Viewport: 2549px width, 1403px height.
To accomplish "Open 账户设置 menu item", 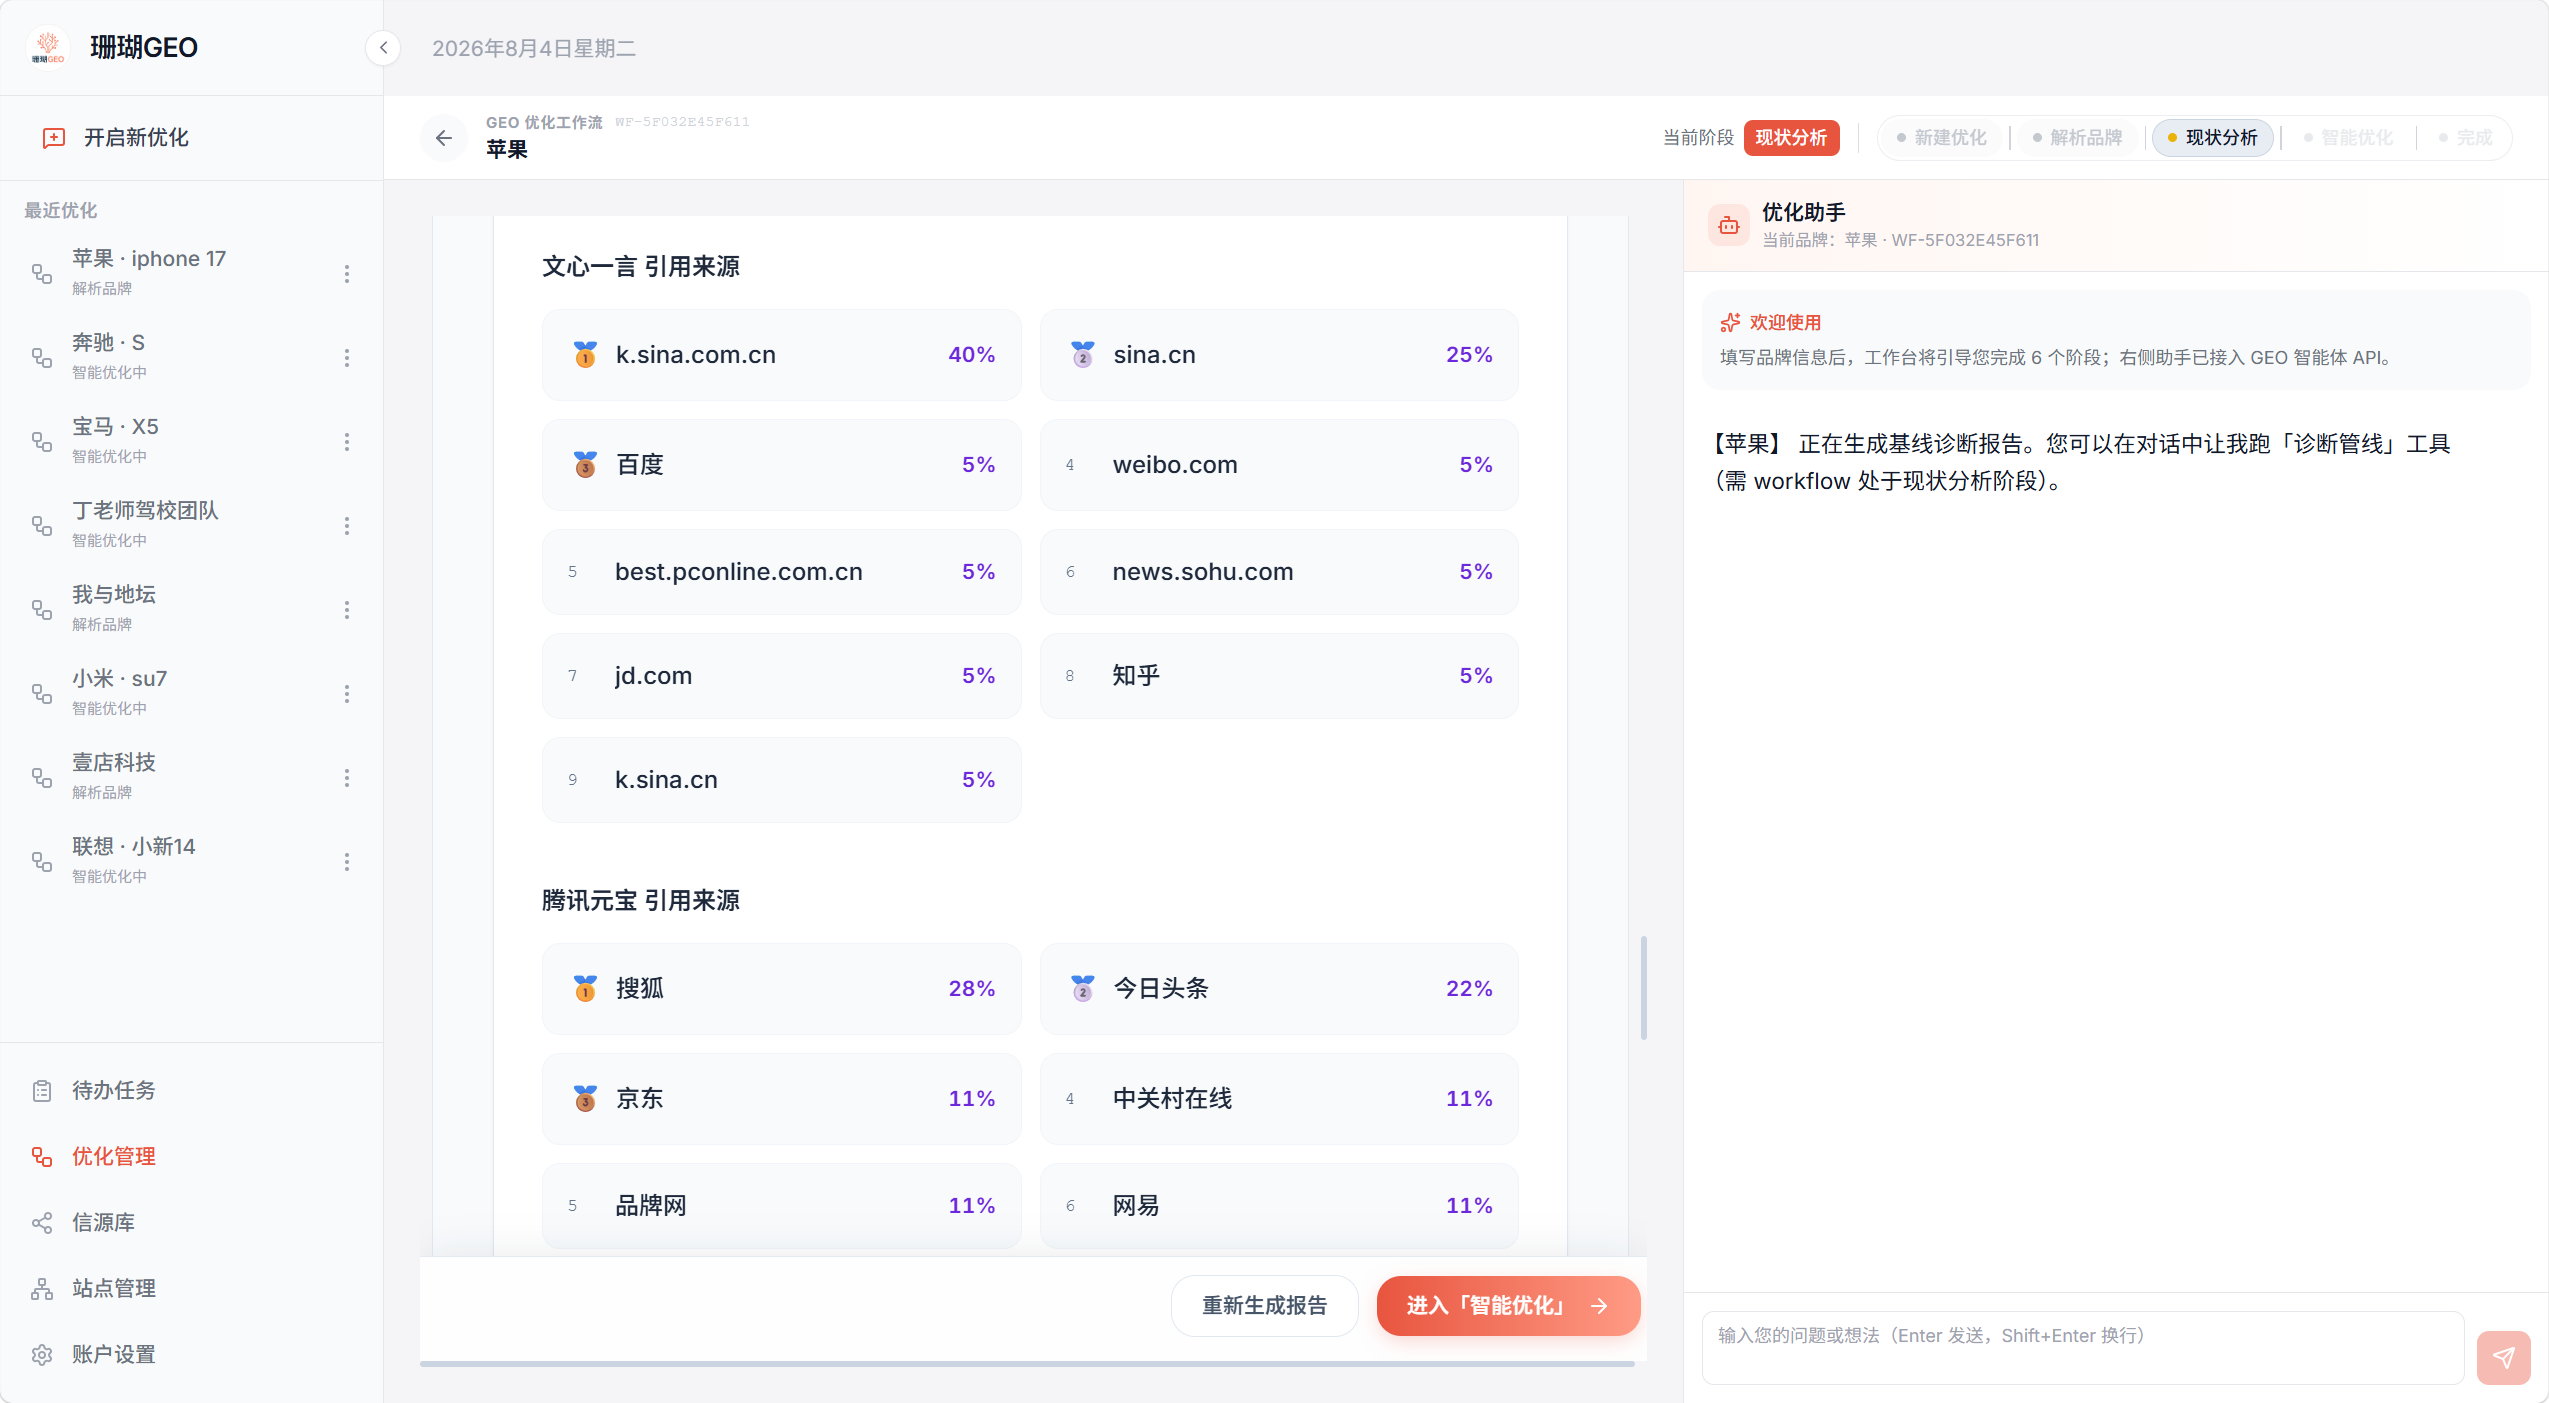I will 191,1354.
